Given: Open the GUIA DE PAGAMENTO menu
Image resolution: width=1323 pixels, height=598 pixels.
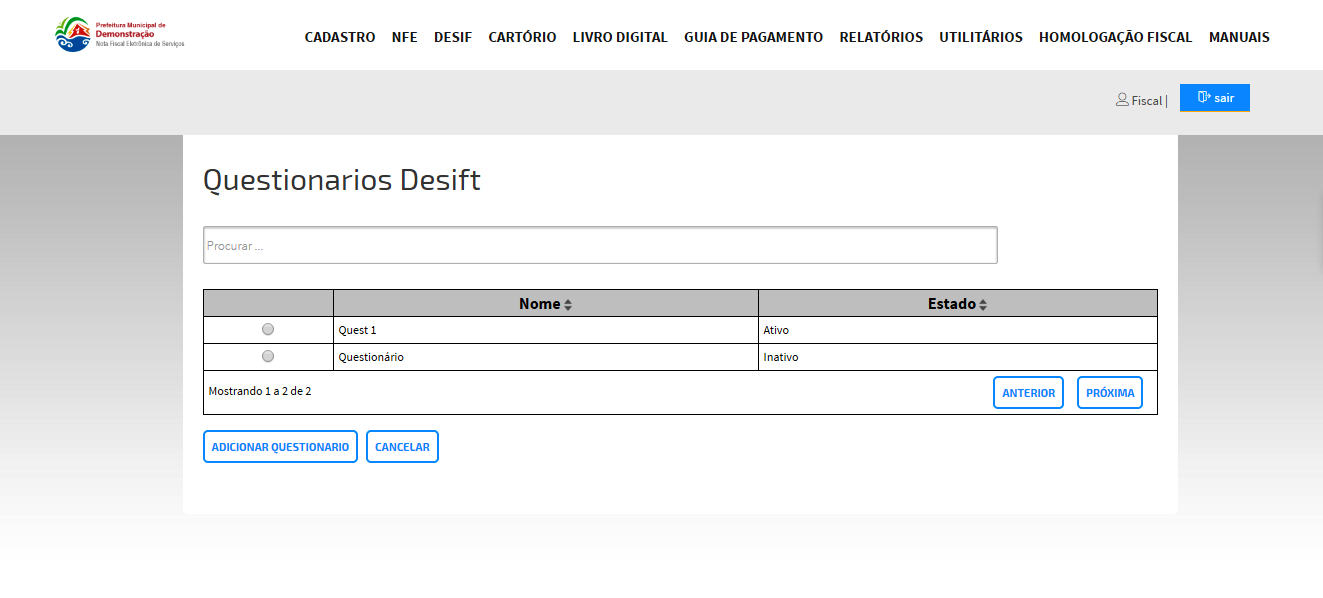Looking at the screenshot, I should pos(753,37).
